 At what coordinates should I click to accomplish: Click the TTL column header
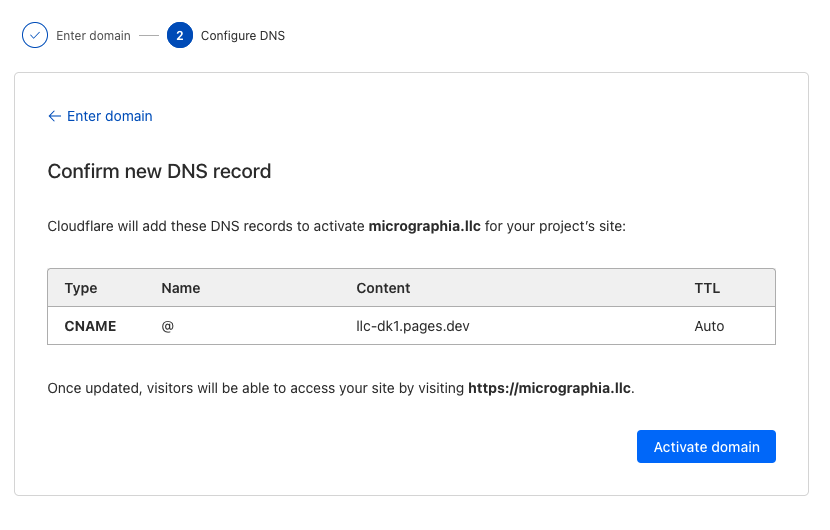[707, 288]
